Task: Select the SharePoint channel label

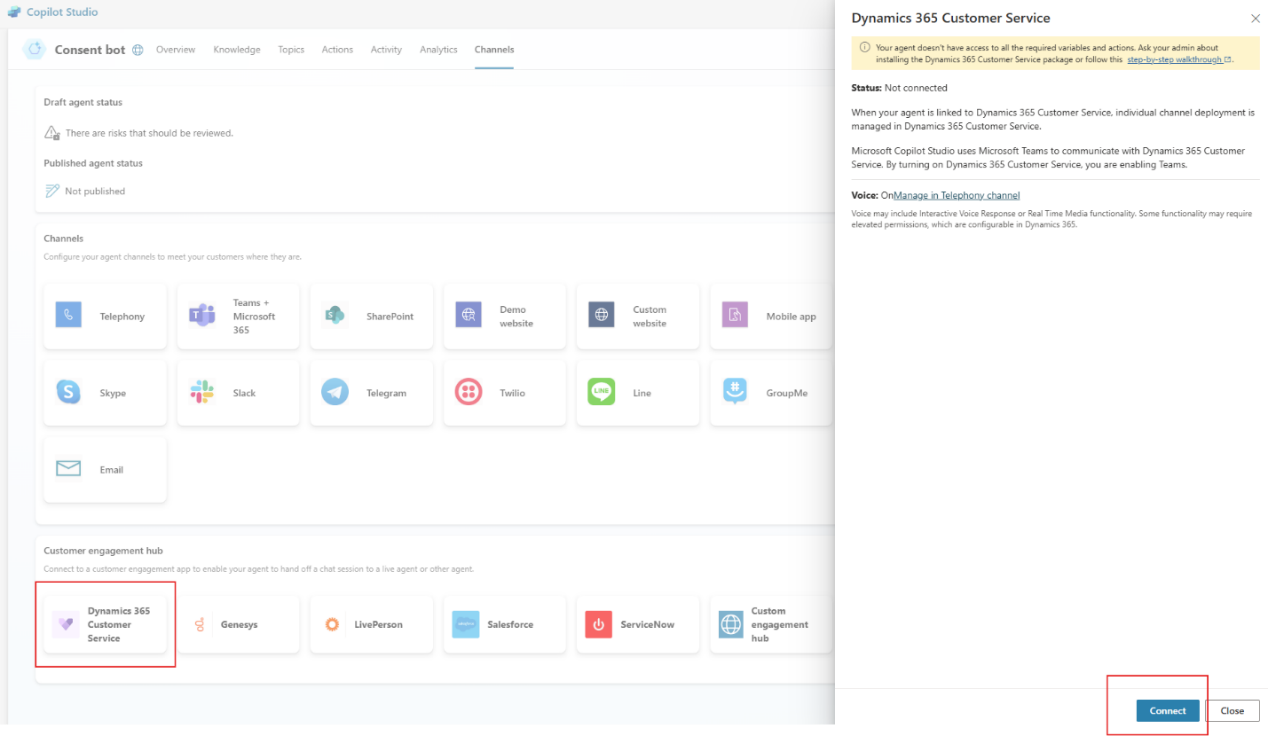Action: pos(390,317)
